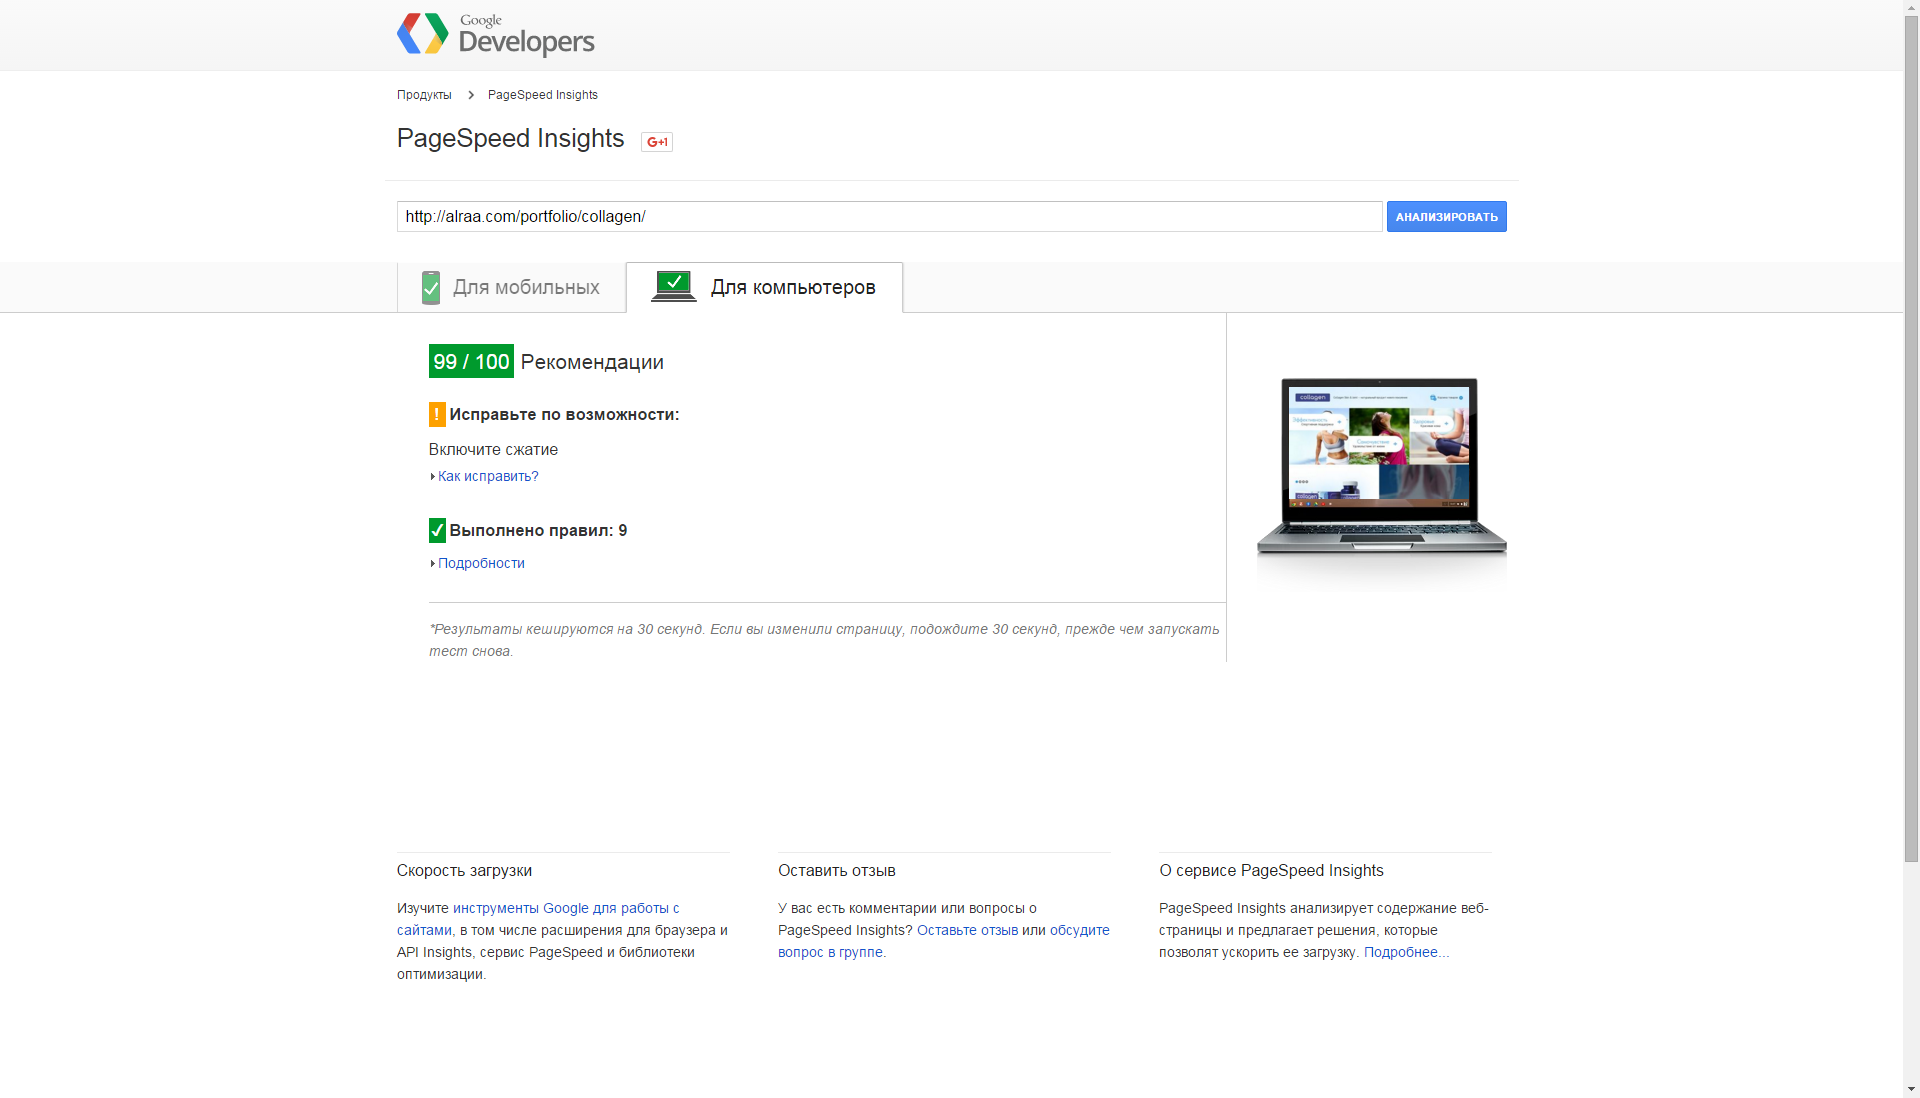Expand the Подробности section
The width and height of the screenshot is (1920, 1098).
click(x=480, y=563)
